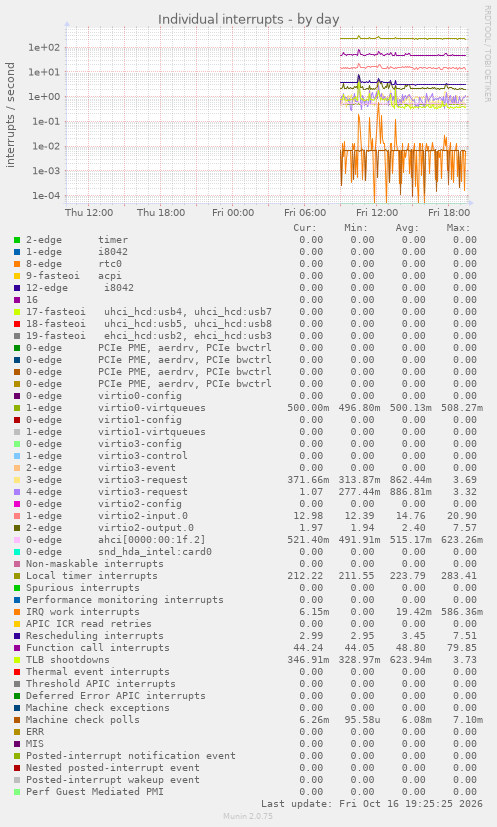Click the '19-fasteoi ehci_hcd:usb2, ehci_hcd:usb3' legend label
497x827 pixels.
(x=149, y=336)
